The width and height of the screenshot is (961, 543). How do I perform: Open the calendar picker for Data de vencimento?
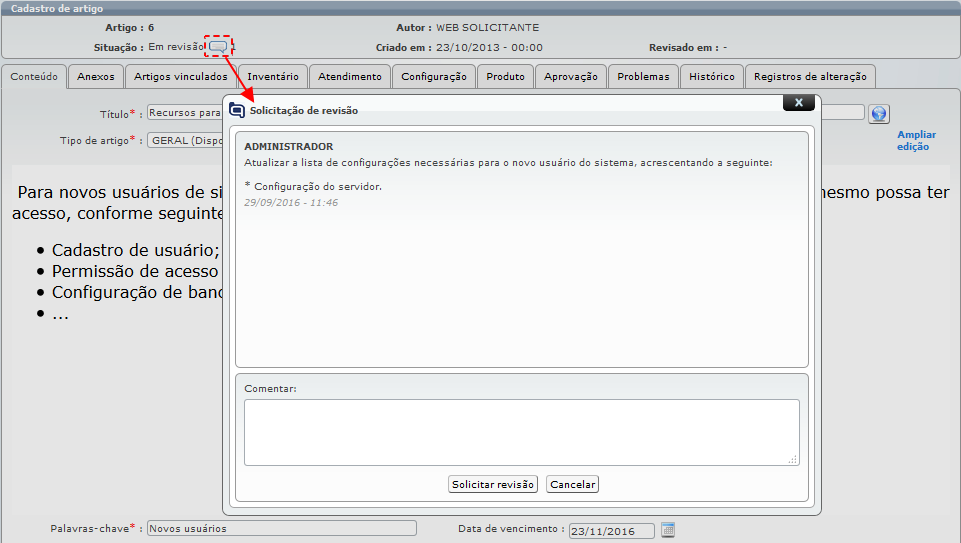tap(669, 530)
